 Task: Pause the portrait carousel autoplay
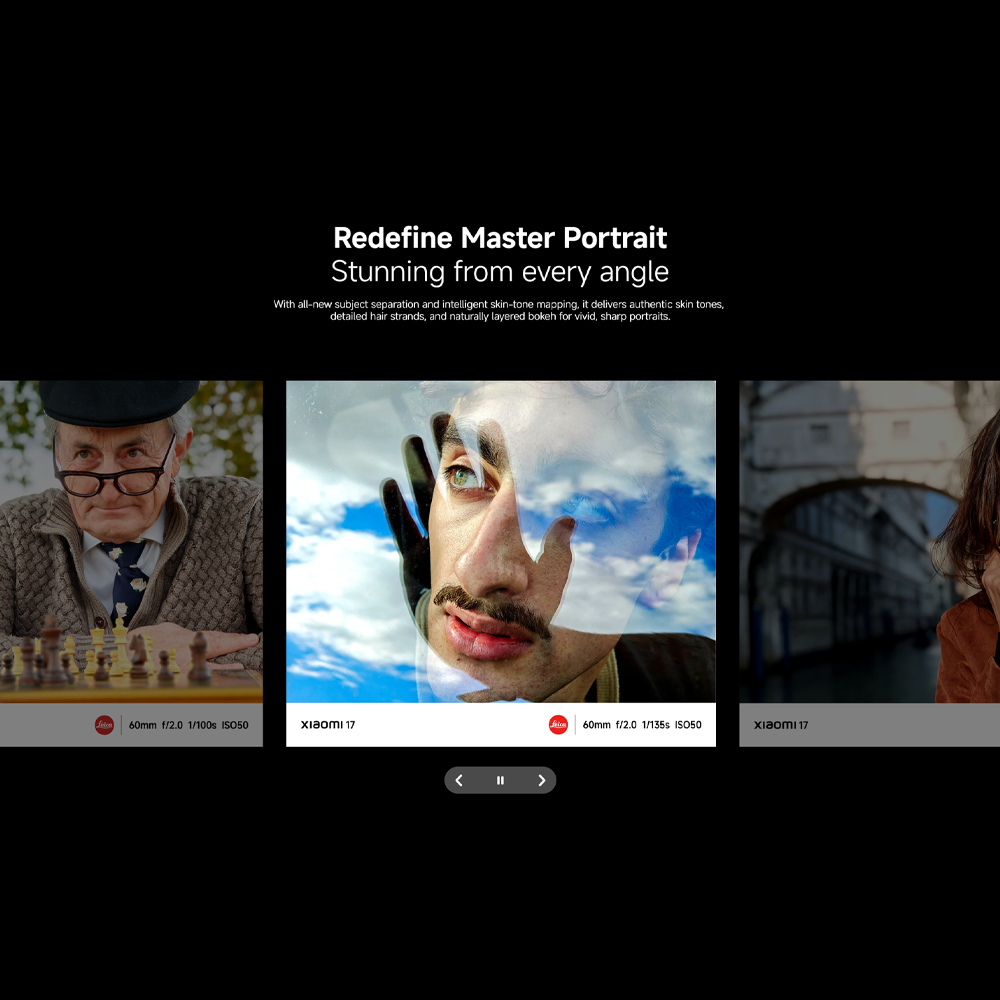click(500, 780)
